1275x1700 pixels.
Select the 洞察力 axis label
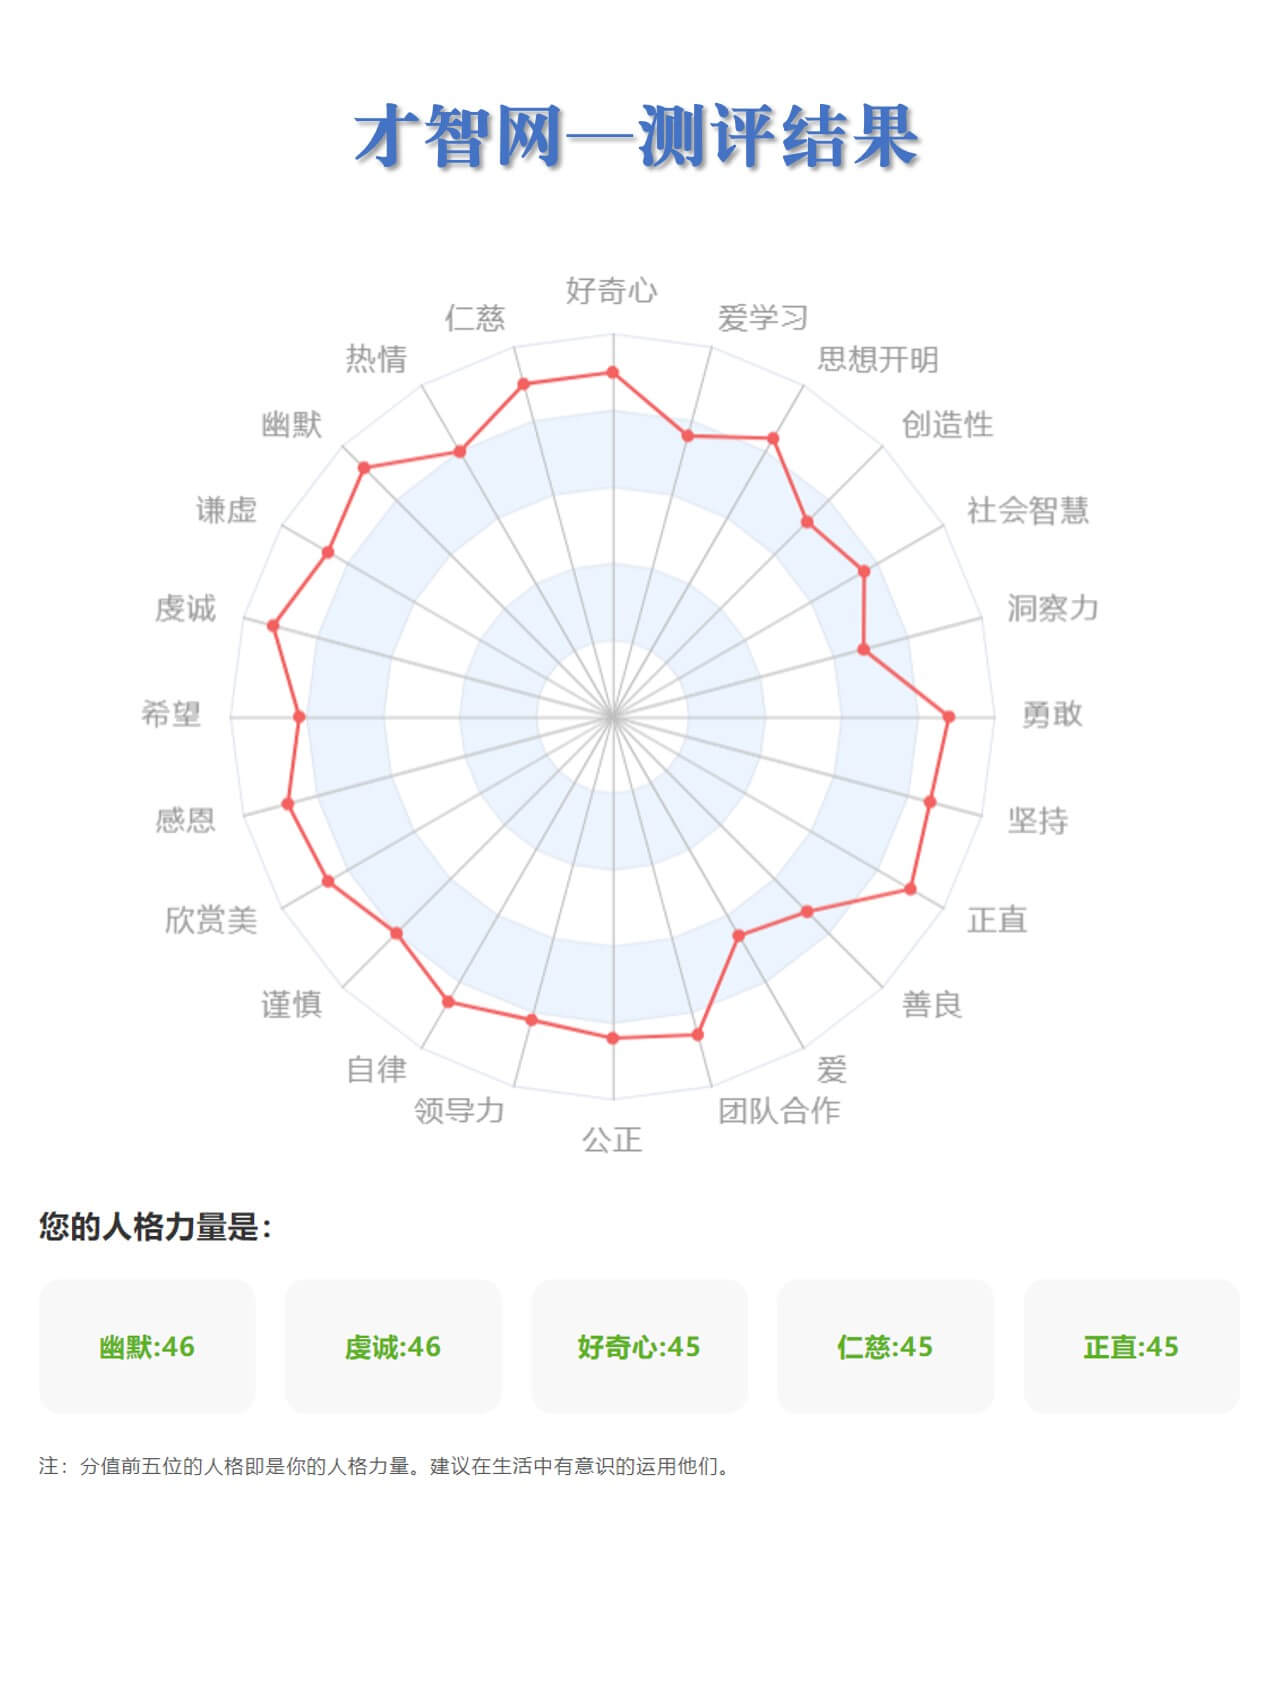click(1052, 608)
